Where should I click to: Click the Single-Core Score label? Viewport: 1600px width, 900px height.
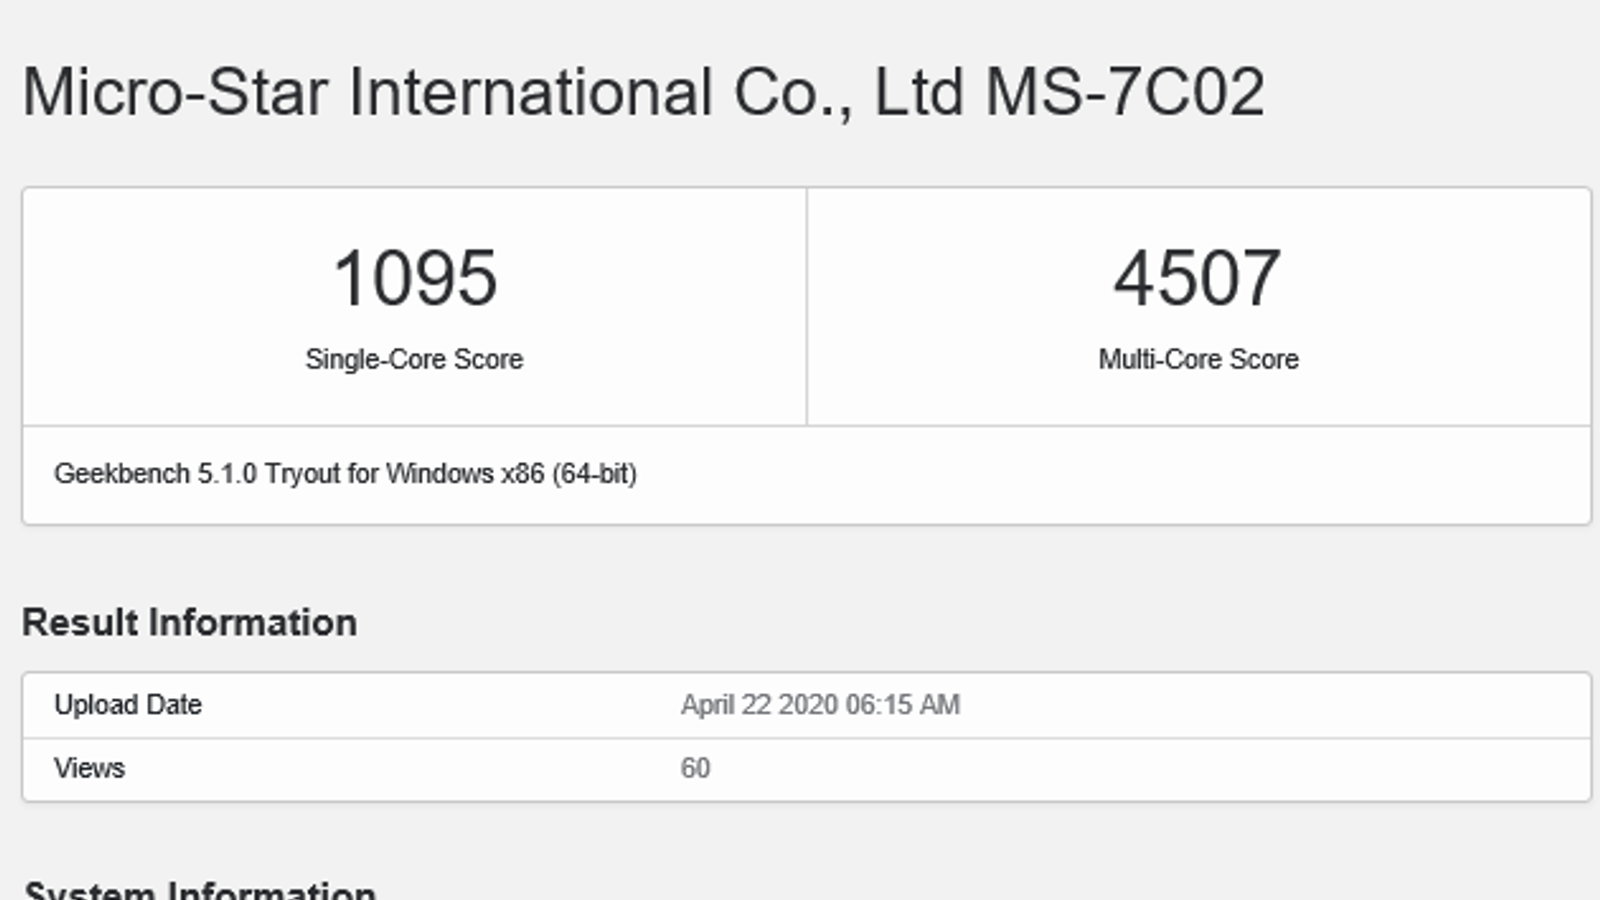[414, 359]
